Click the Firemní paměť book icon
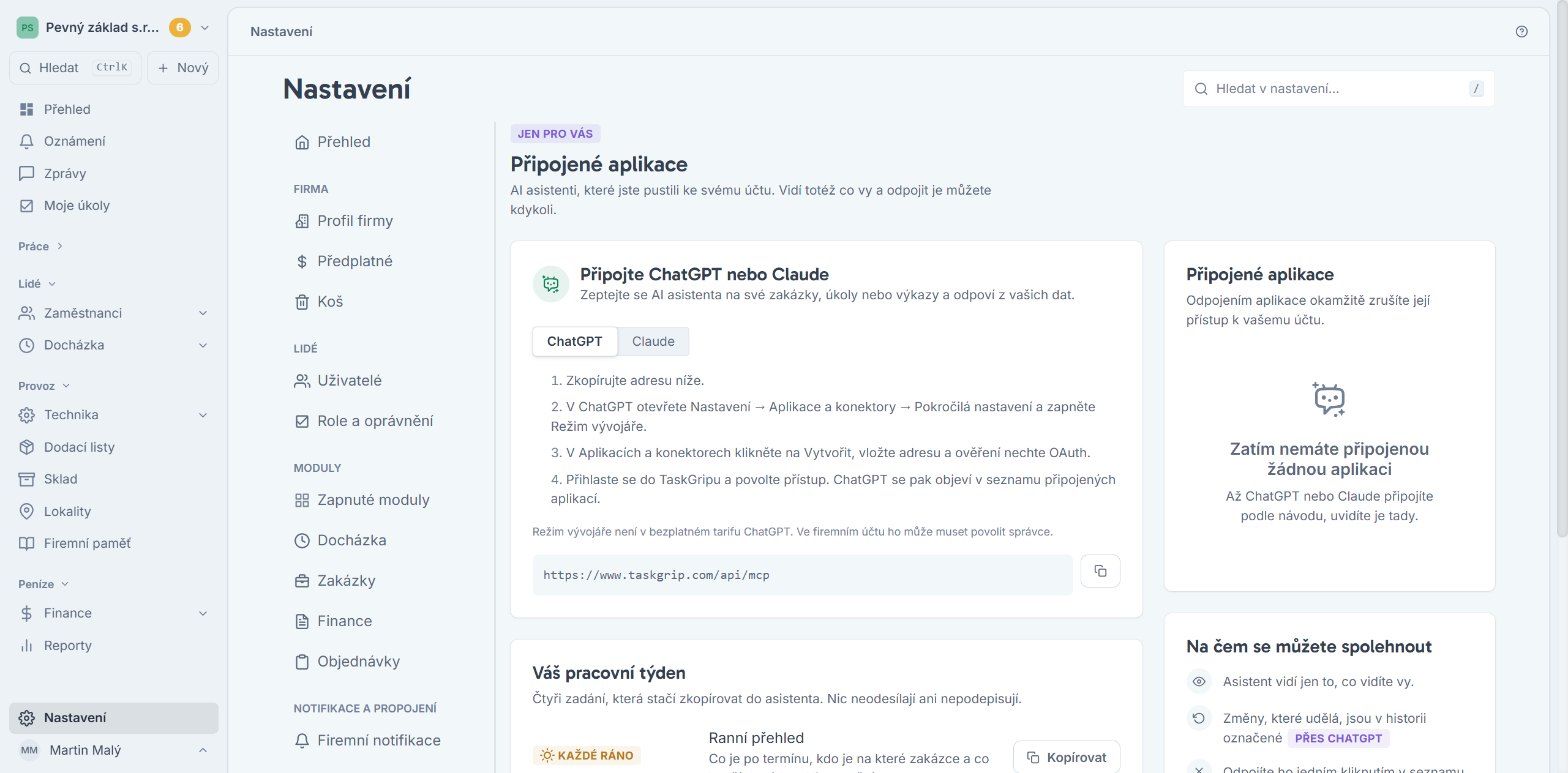The width and height of the screenshot is (1568, 773). click(x=26, y=543)
